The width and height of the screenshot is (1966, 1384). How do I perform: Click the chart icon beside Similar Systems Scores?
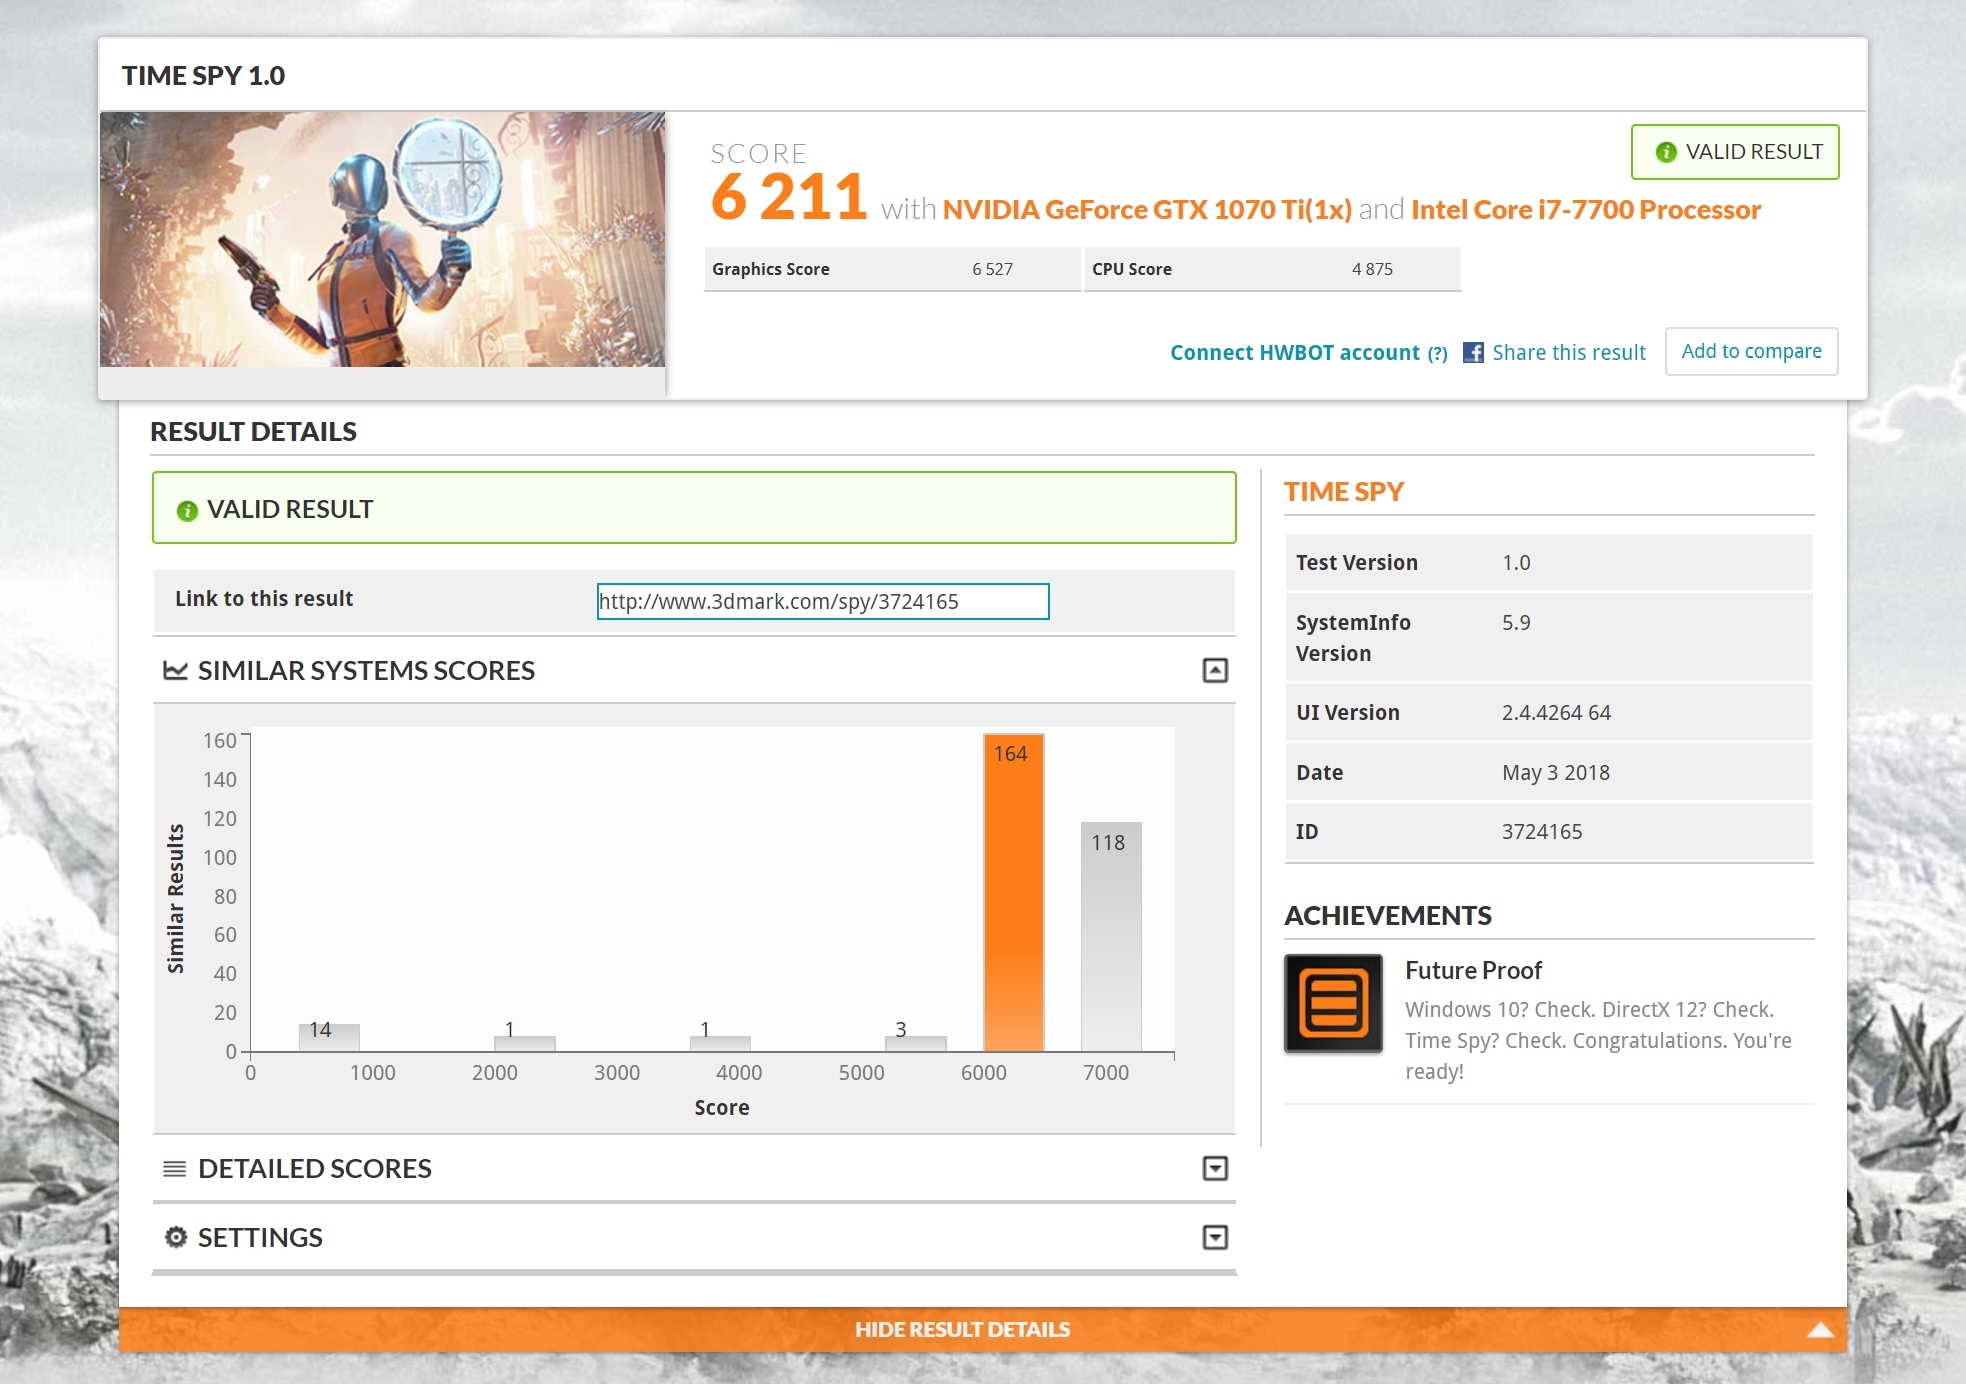175,670
